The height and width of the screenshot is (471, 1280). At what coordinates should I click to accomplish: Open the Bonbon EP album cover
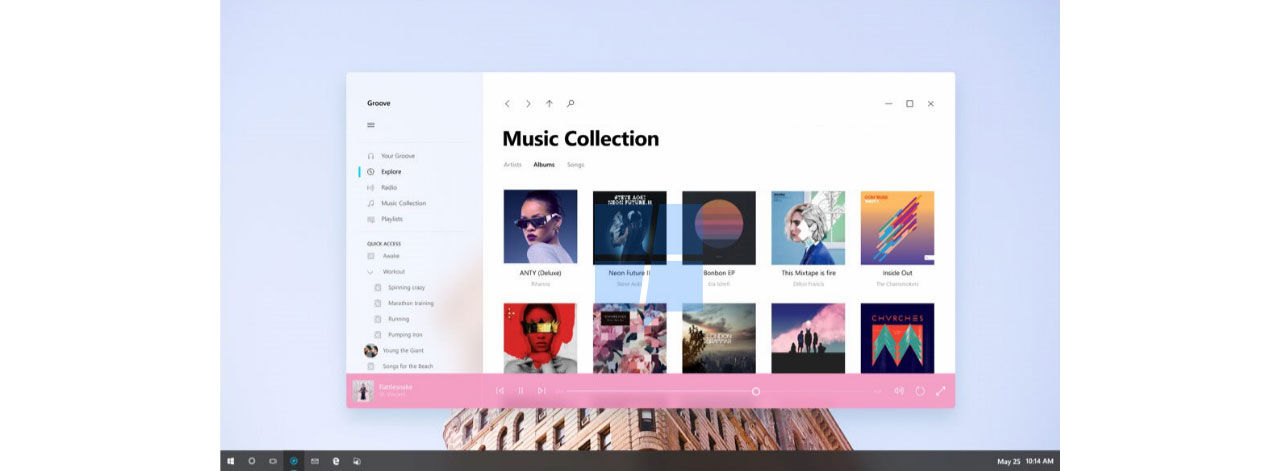tap(719, 227)
